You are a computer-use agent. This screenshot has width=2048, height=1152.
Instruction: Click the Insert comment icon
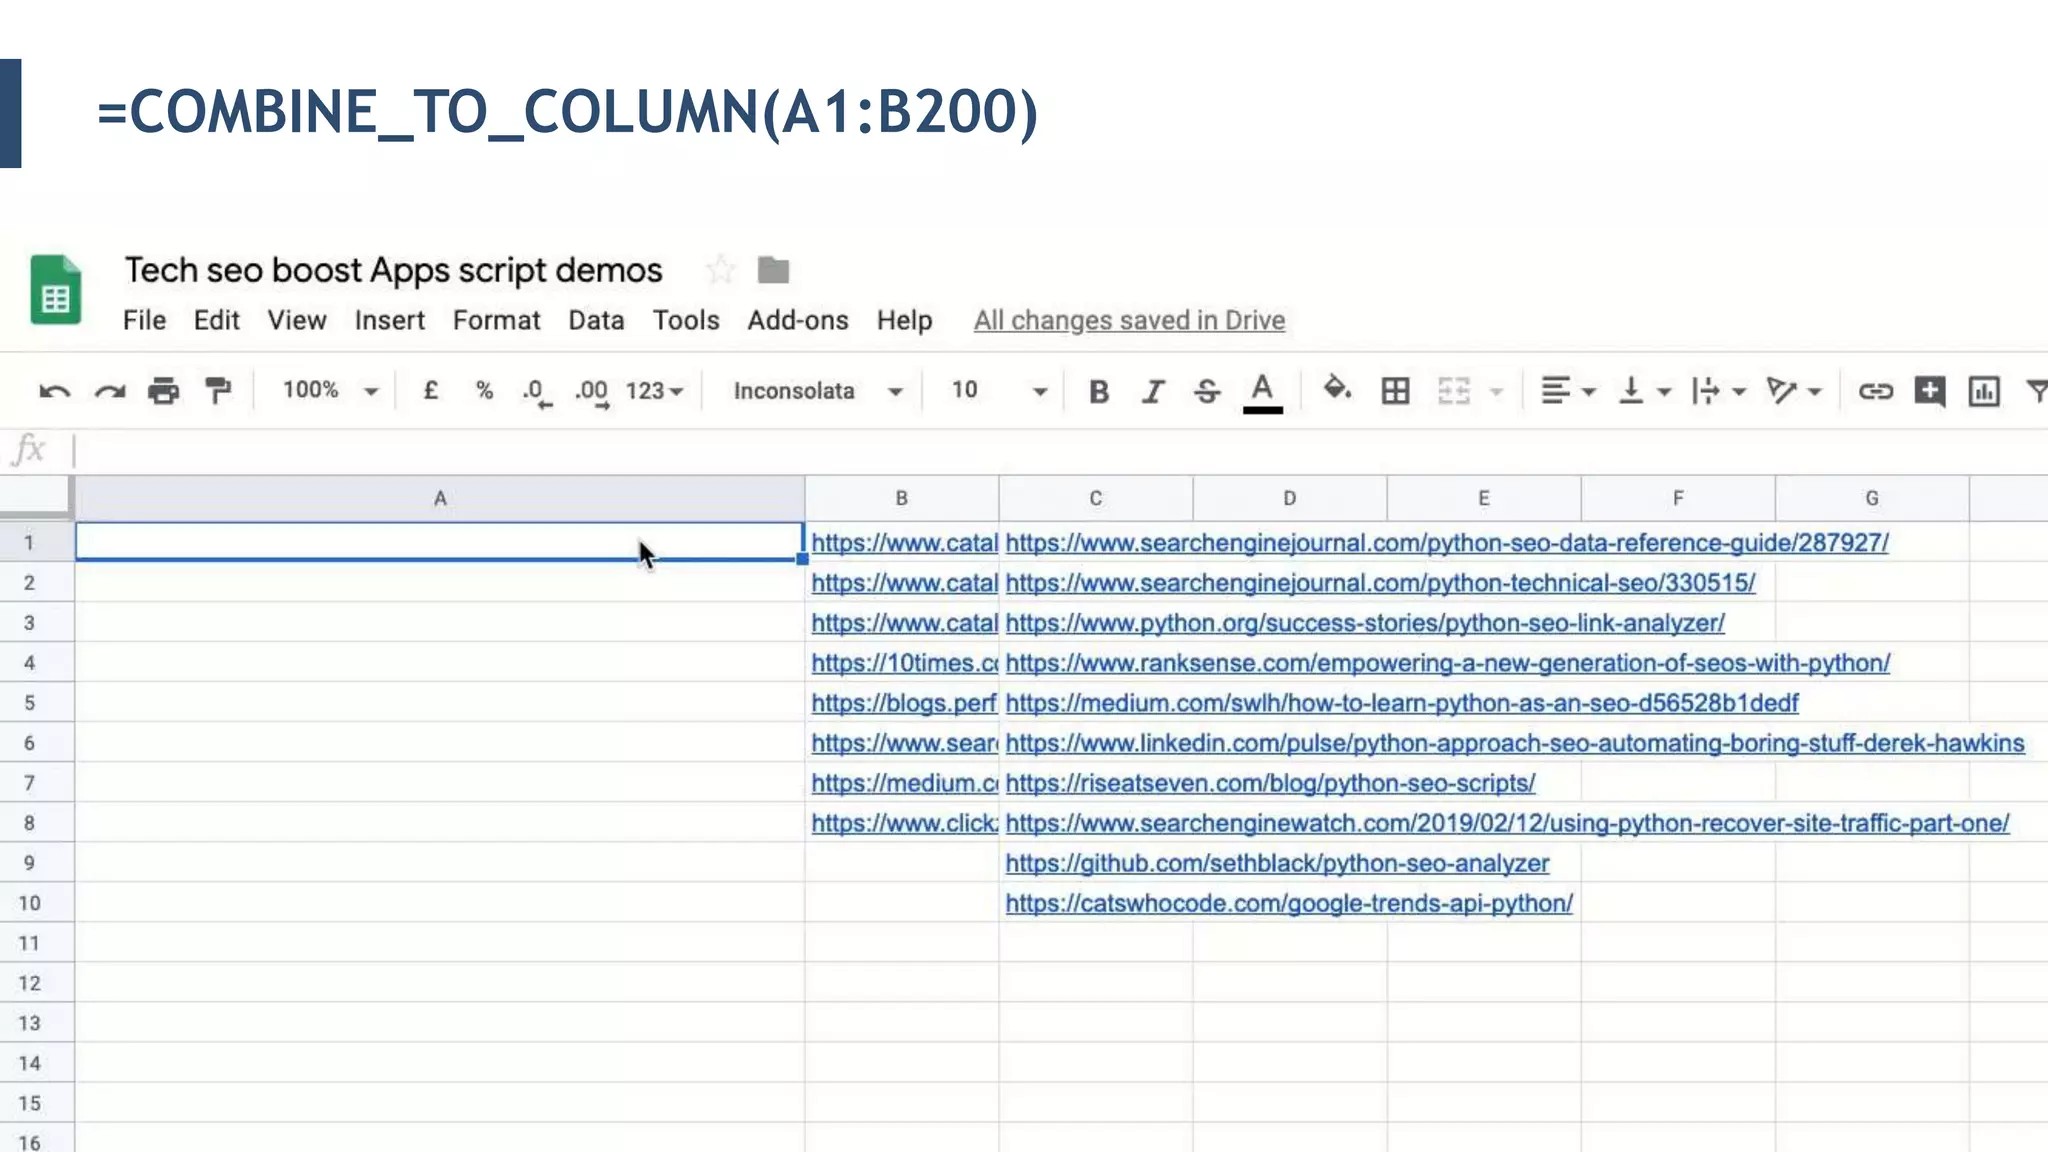coord(1929,391)
